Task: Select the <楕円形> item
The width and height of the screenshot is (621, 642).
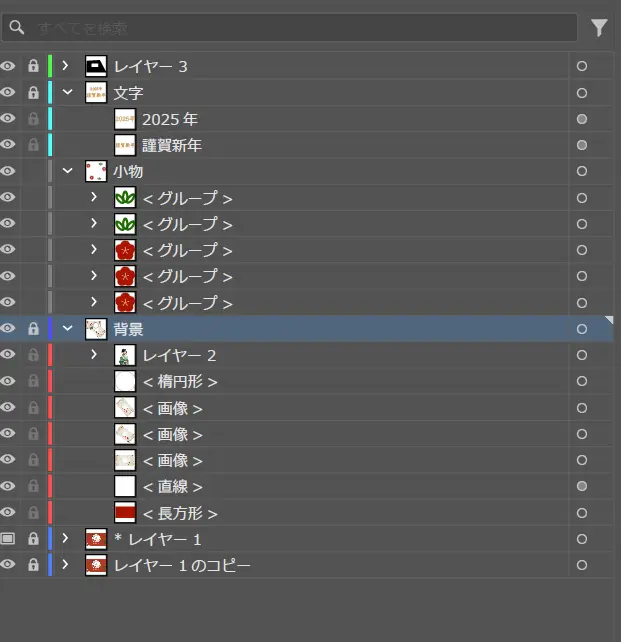Action: coord(180,382)
